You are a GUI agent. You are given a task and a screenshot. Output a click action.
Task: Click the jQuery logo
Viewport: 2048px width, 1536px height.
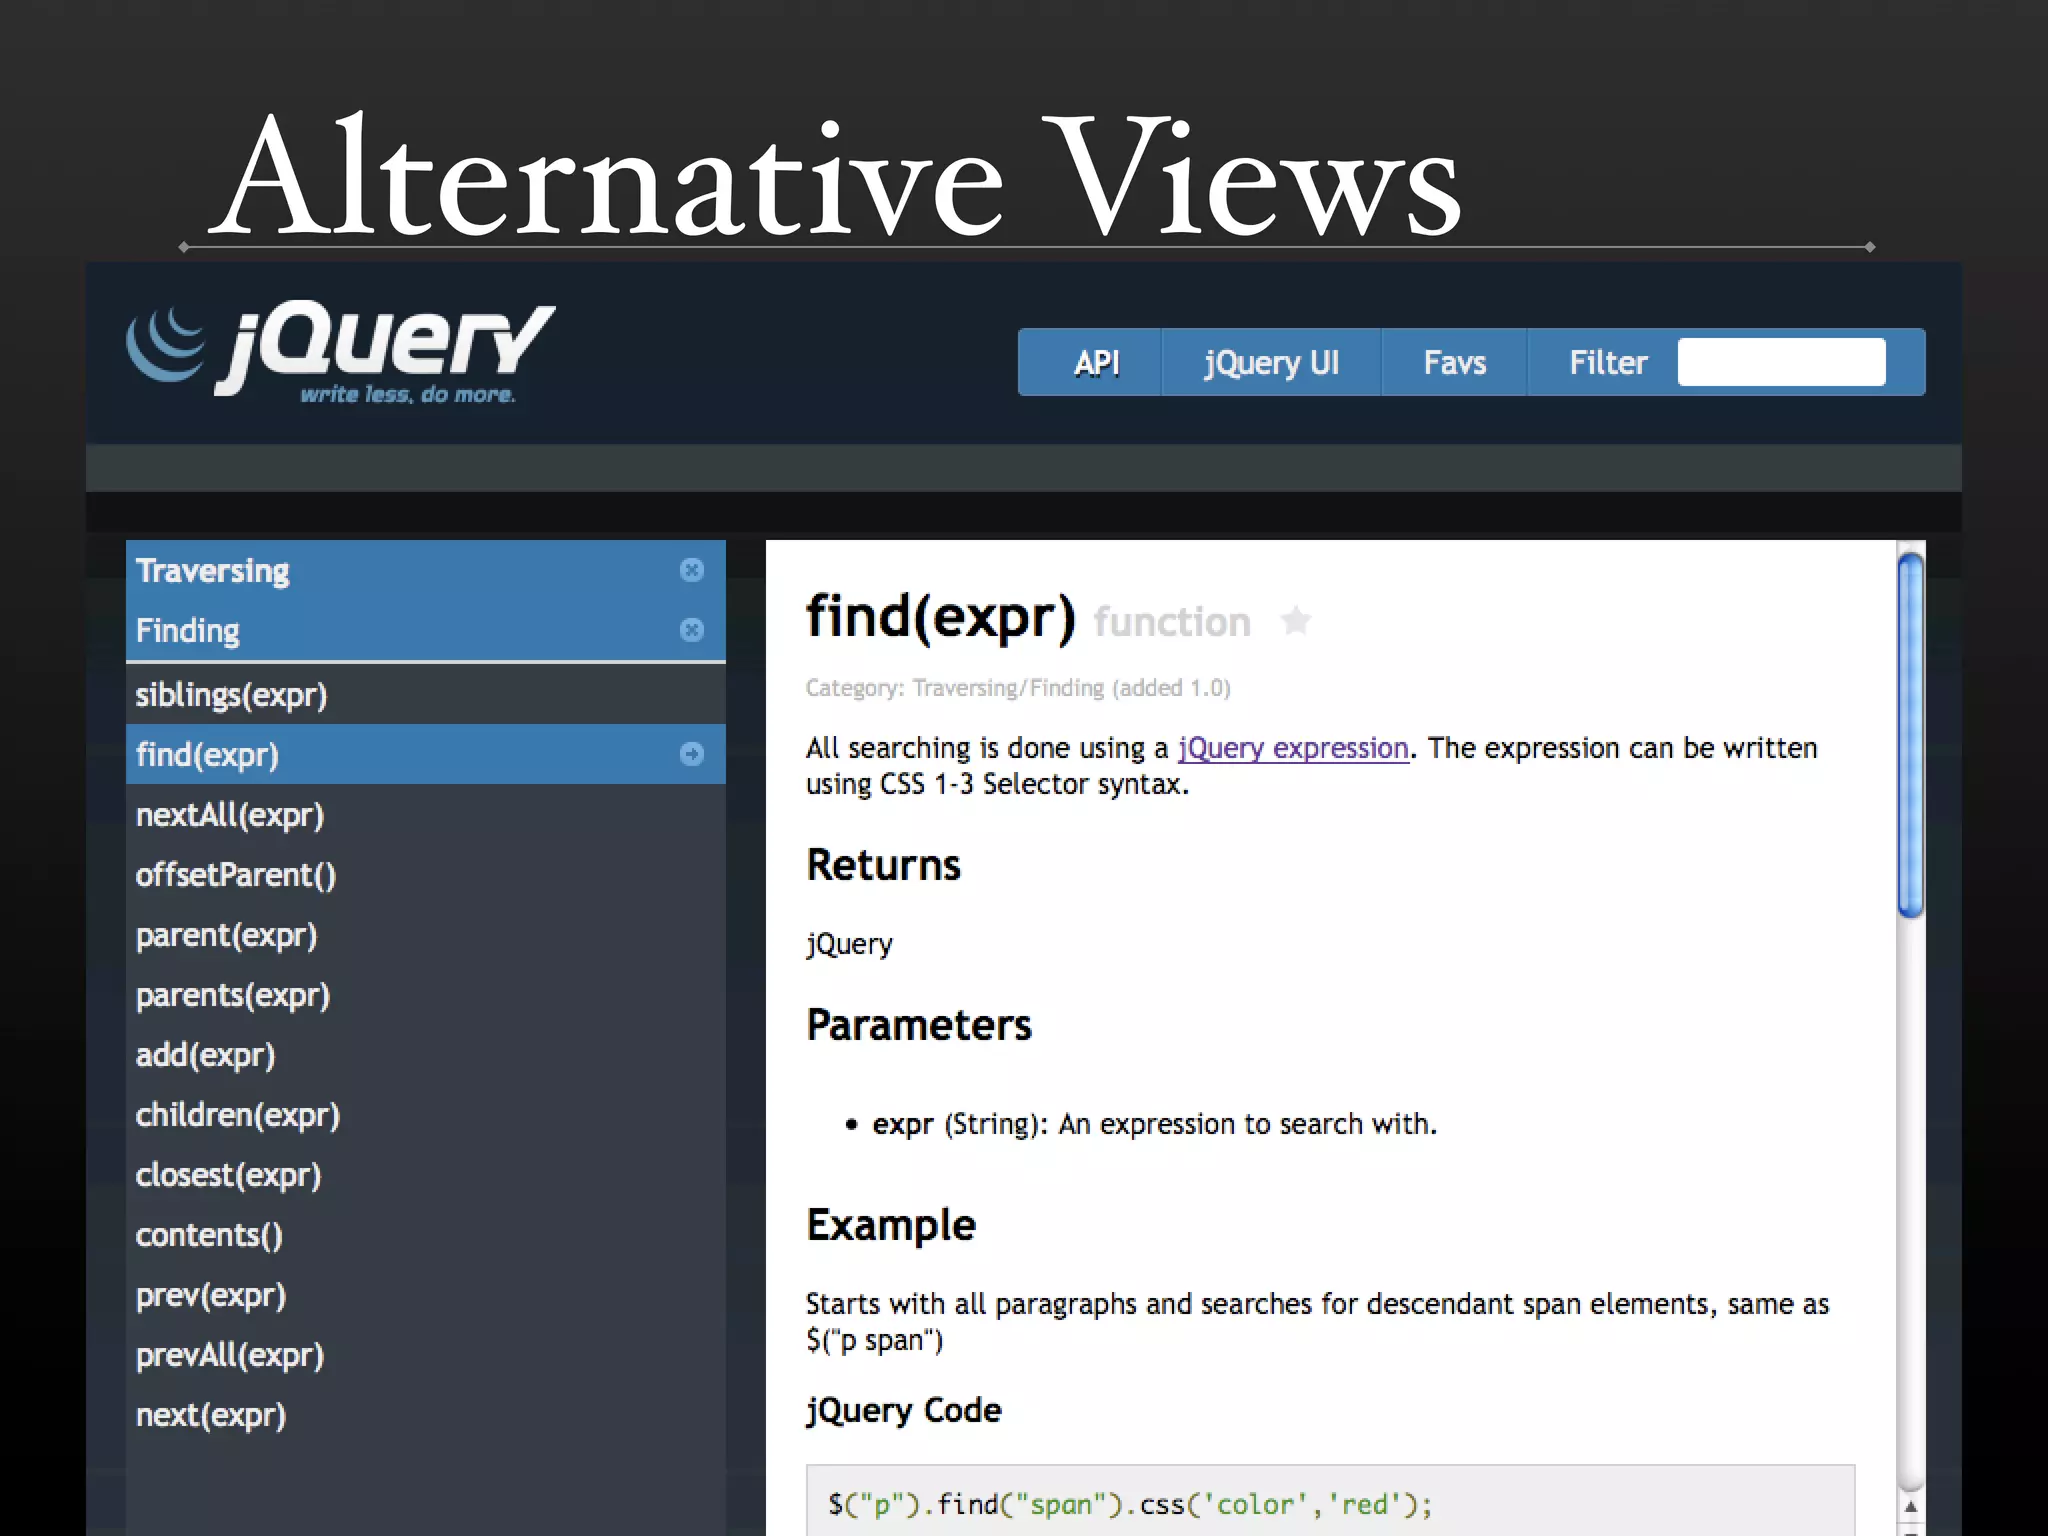340,352
